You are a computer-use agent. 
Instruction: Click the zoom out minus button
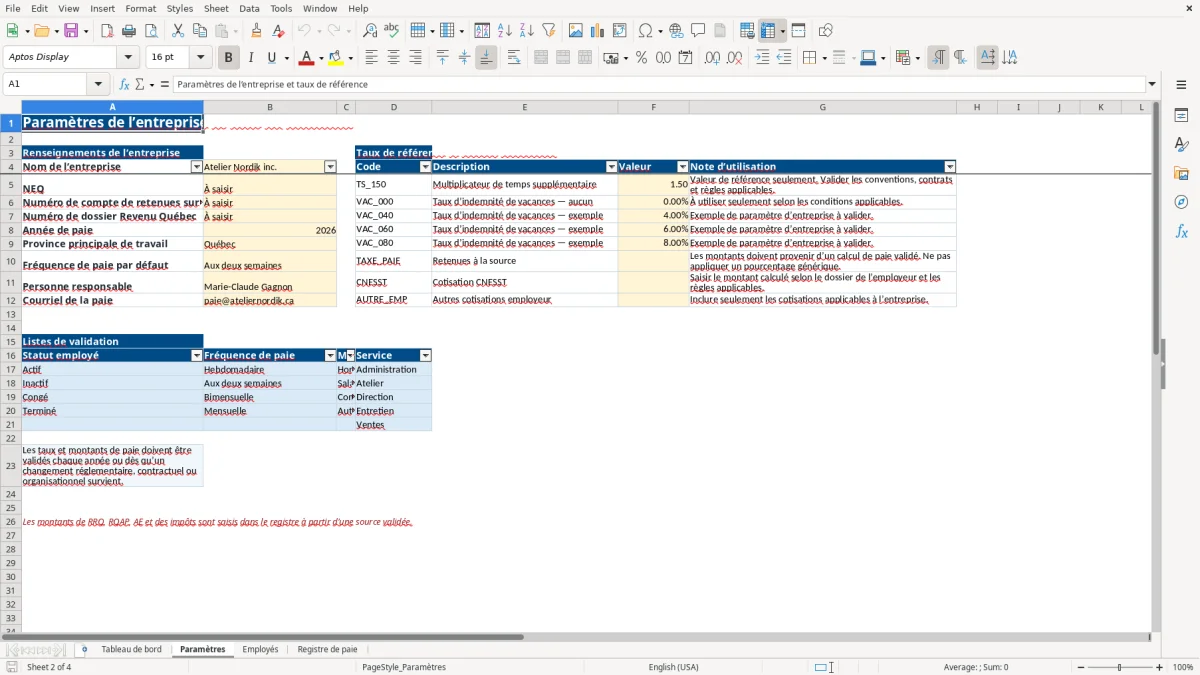tap(1080, 667)
